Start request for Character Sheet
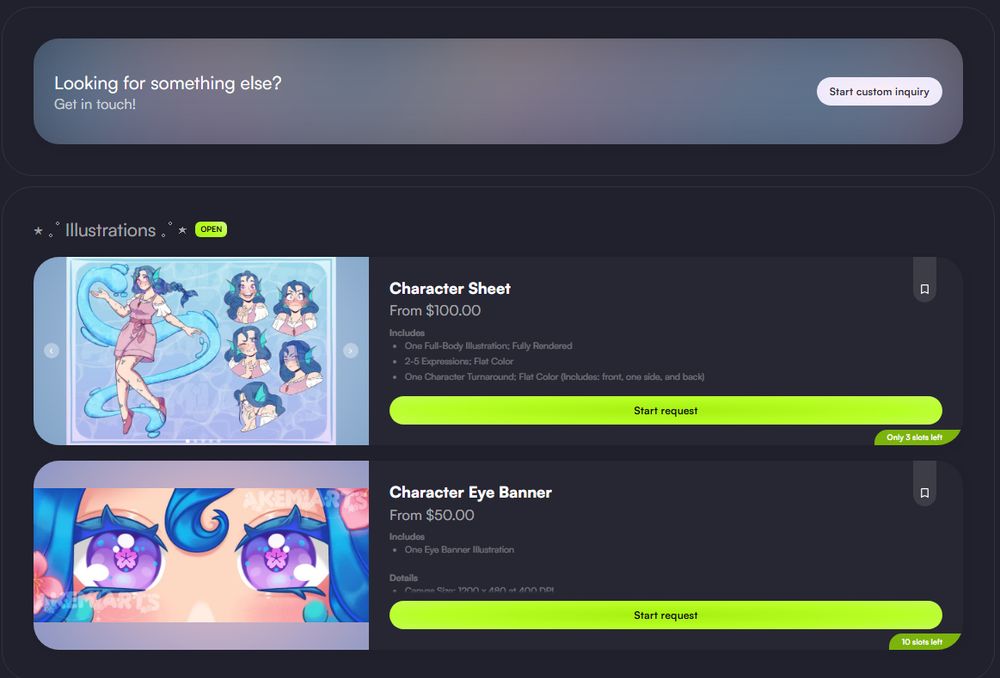Screen dimensions: 1000x678 pyautogui.click(x=665, y=410)
